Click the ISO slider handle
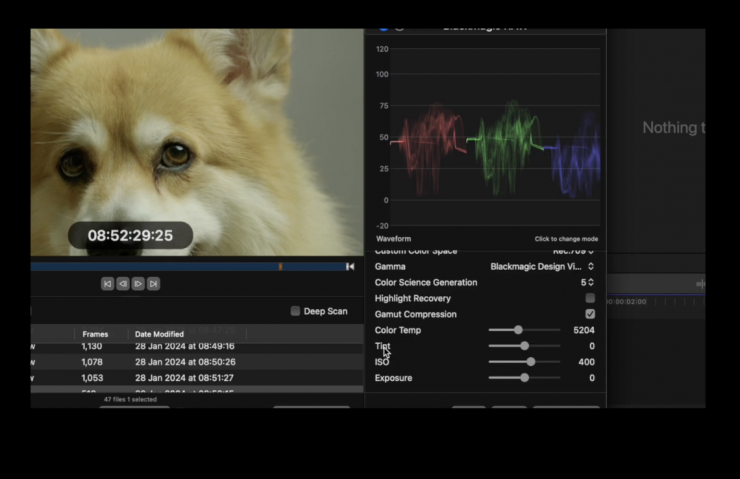 [x=530, y=362]
